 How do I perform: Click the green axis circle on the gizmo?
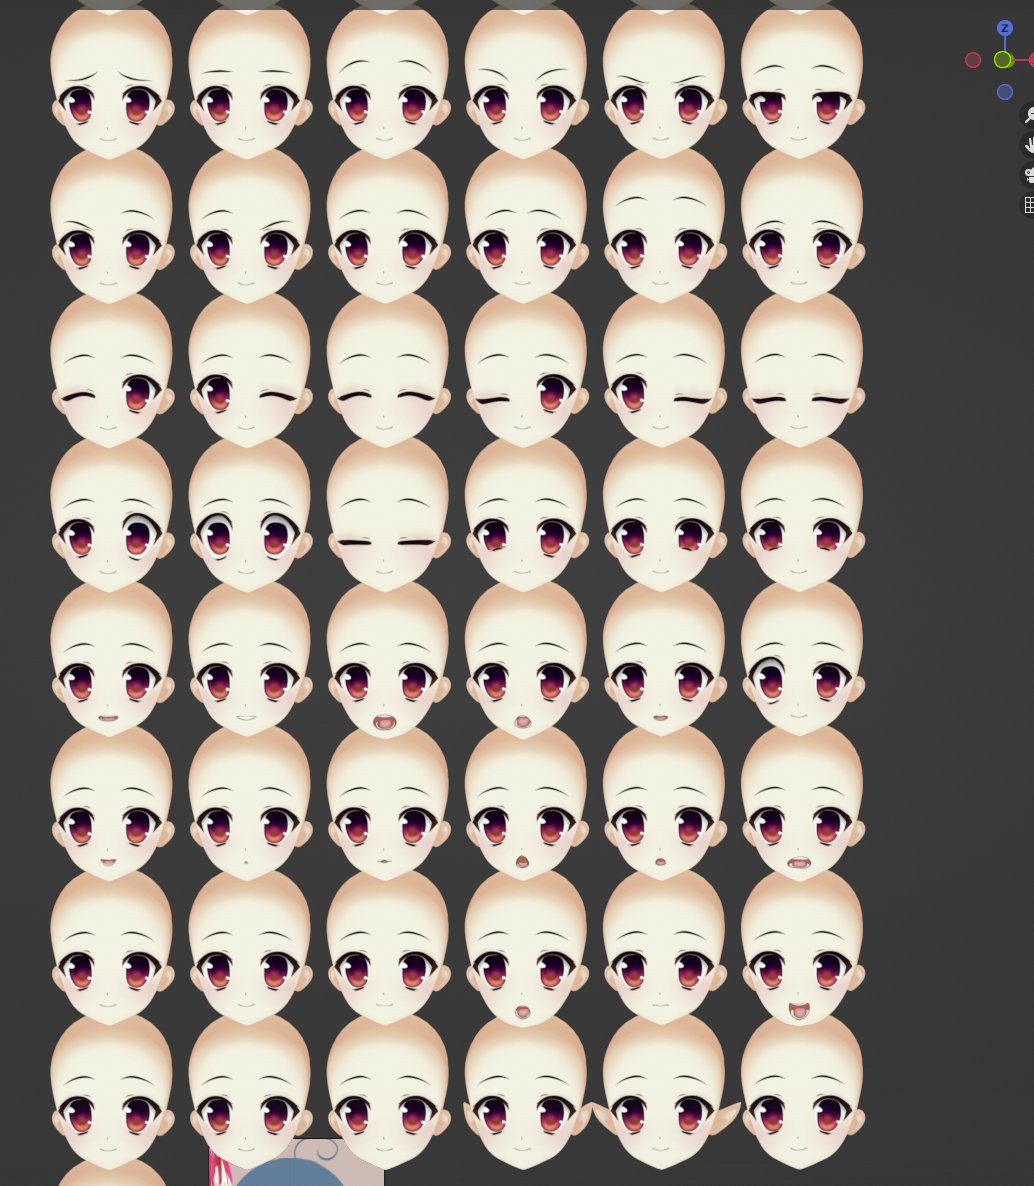click(1003, 59)
